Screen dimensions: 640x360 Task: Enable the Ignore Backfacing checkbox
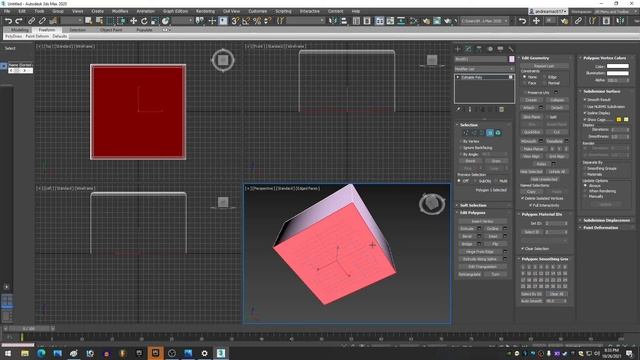[x=460, y=148]
